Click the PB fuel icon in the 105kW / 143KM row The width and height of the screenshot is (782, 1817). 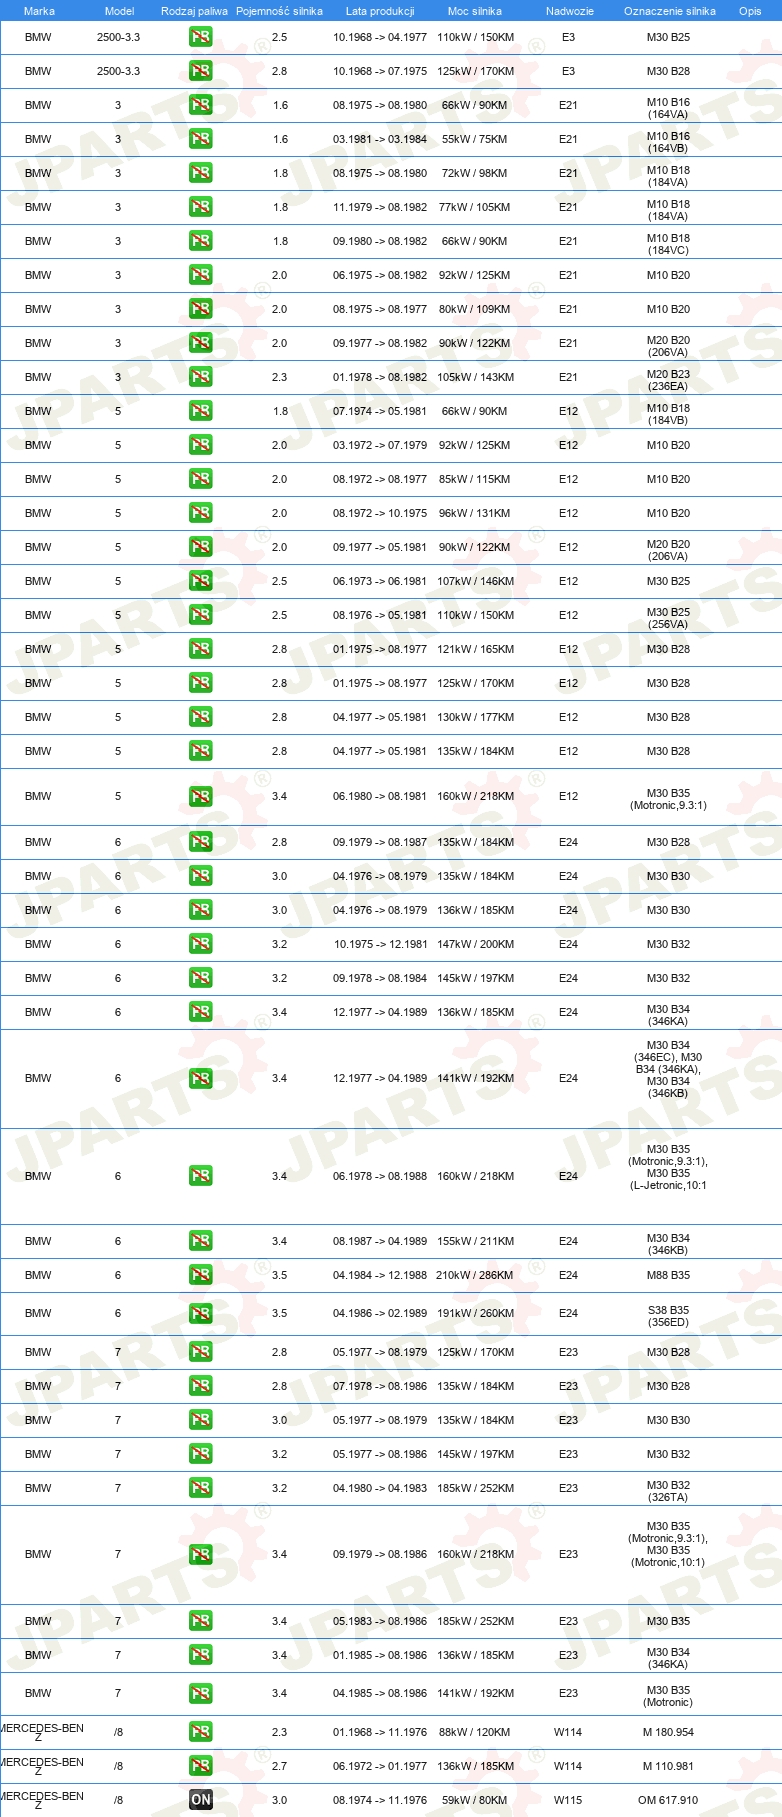[x=200, y=377]
